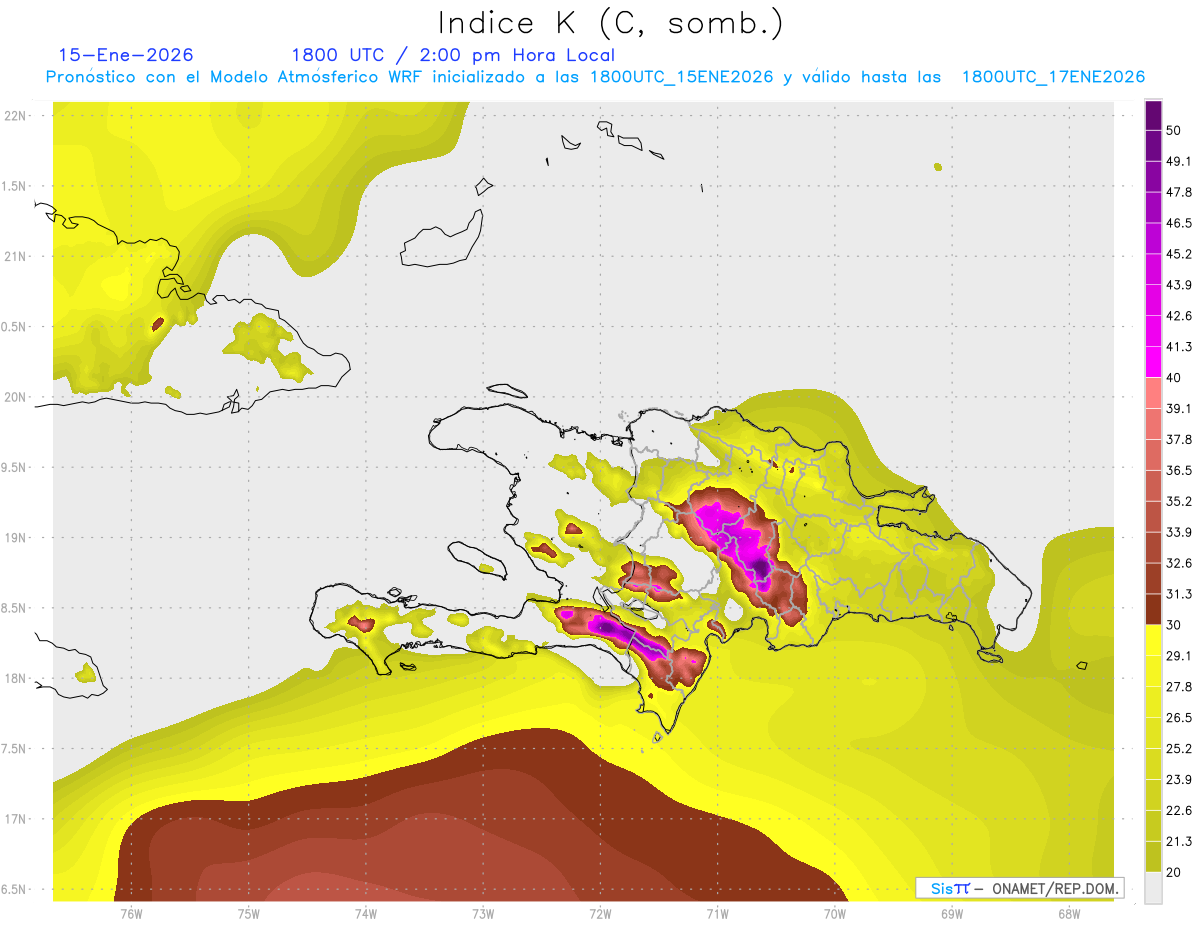1200x927 pixels.
Task: Click the longitude axis label "76W"
Action: [x=131, y=914]
